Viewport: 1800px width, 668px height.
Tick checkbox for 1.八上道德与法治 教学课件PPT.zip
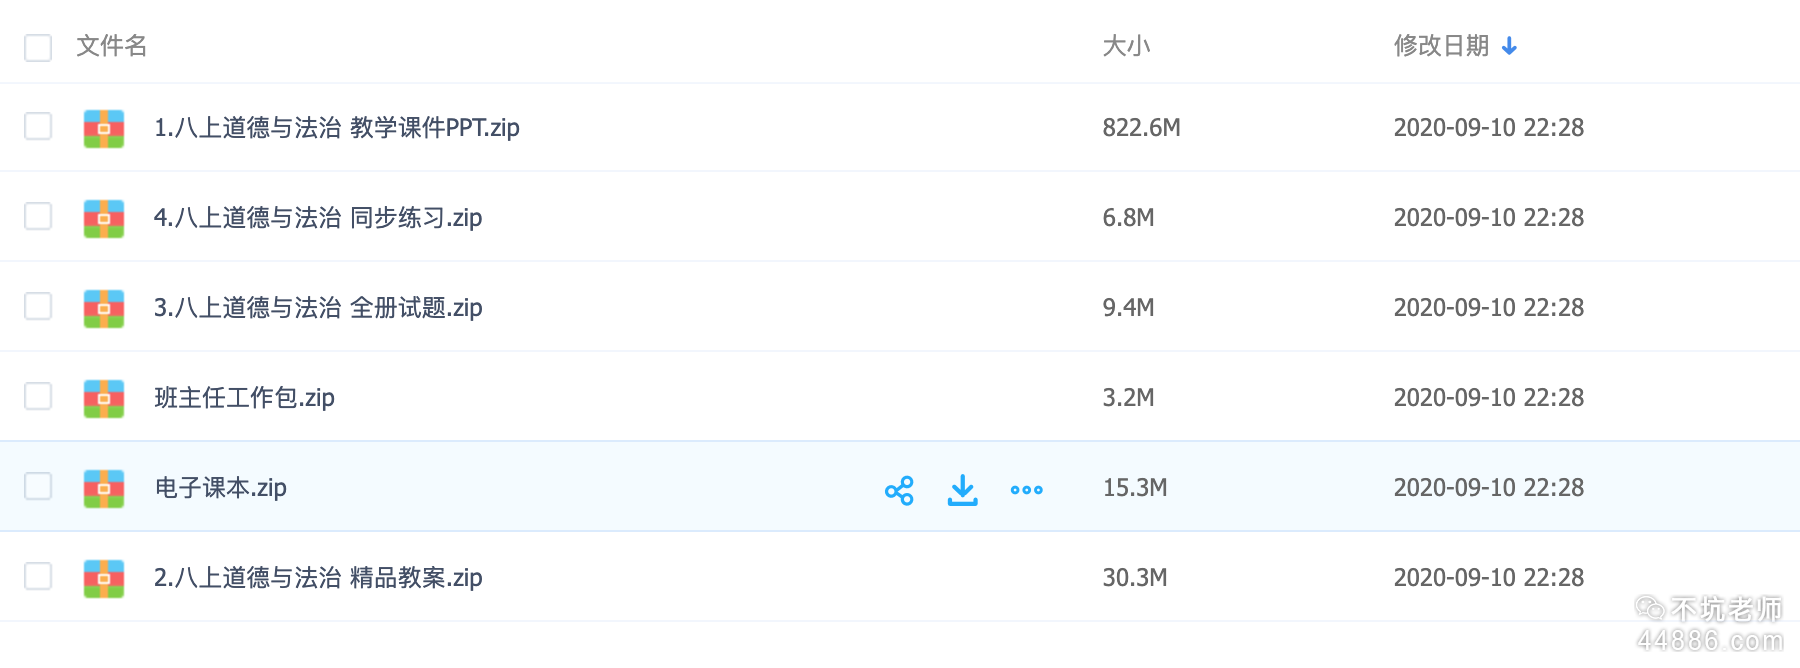tap(38, 127)
